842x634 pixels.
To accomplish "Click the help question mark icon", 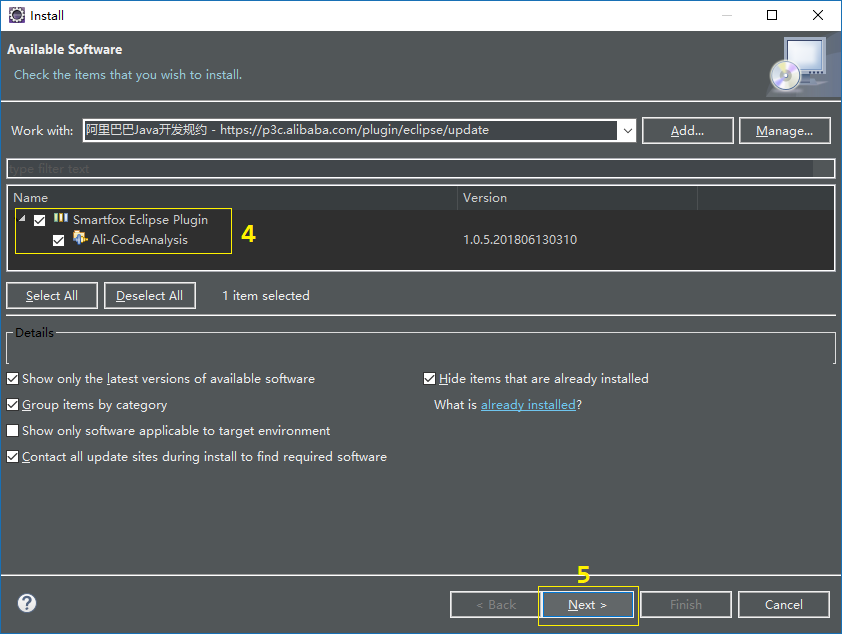I will tap(27, 603).
